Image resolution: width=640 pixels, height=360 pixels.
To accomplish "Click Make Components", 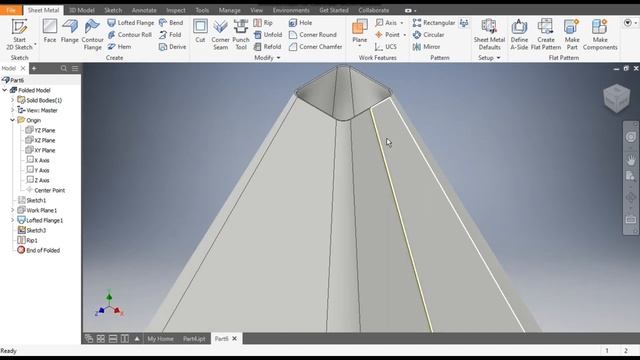I will (600, 35).
